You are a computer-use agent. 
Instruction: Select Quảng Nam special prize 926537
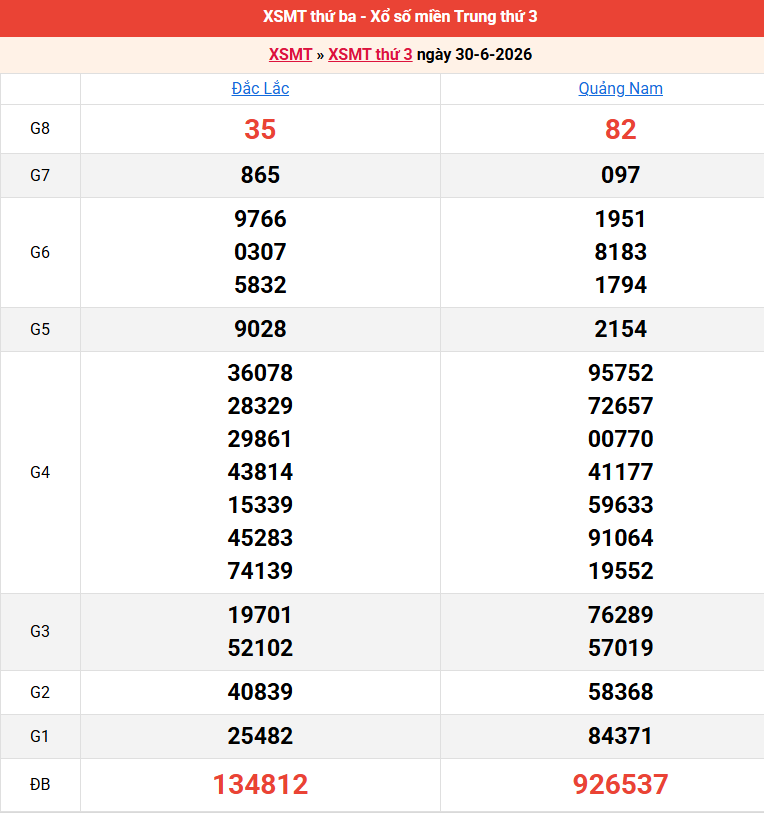click(x=620, y=784)
